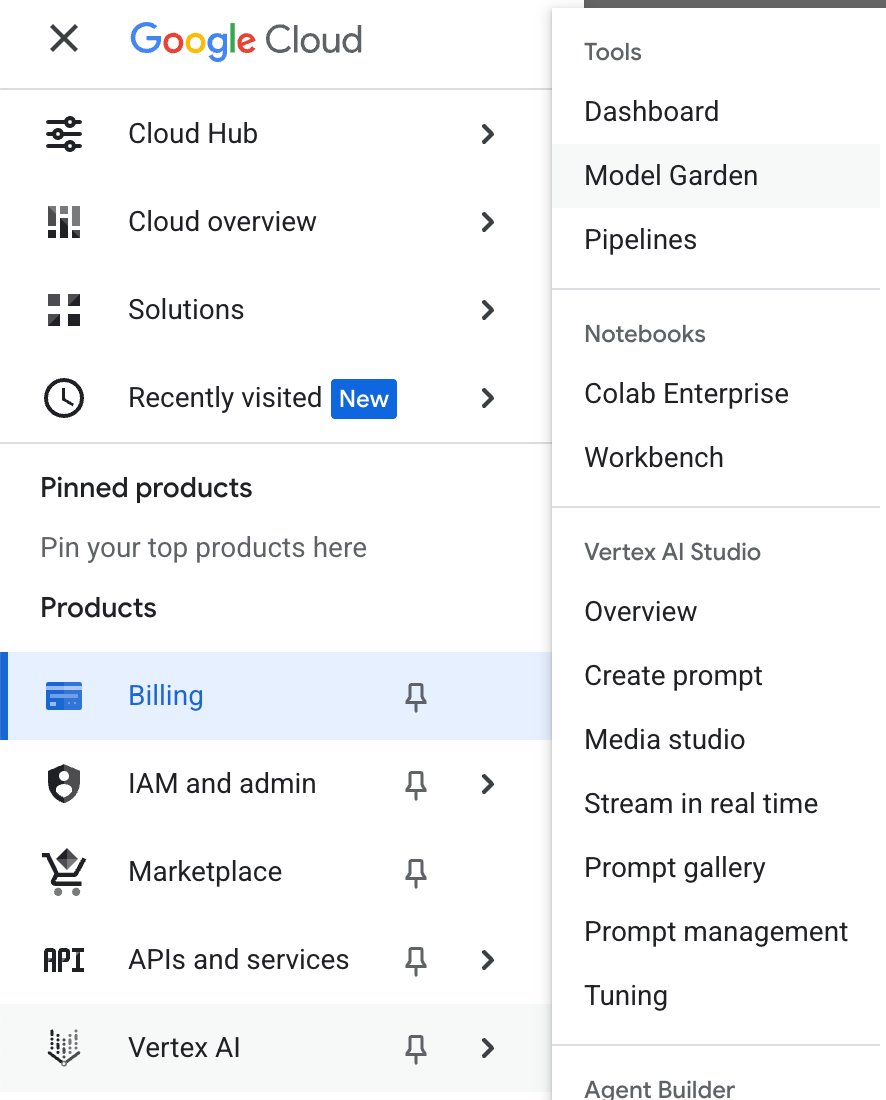
Task: Expand the Cloud overview submenu chevron
Action: click(488, 222)
